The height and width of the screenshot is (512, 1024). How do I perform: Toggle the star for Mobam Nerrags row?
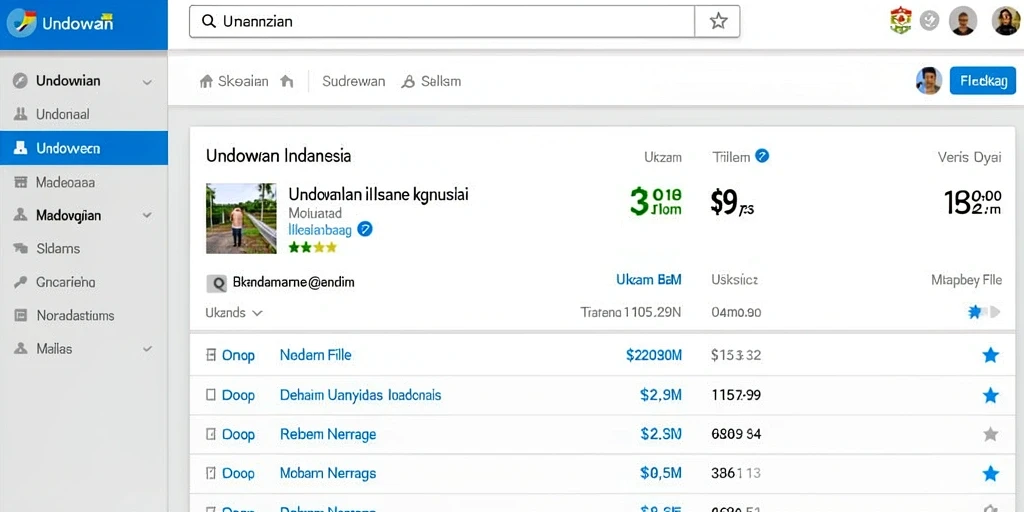(x=991, y=473)
